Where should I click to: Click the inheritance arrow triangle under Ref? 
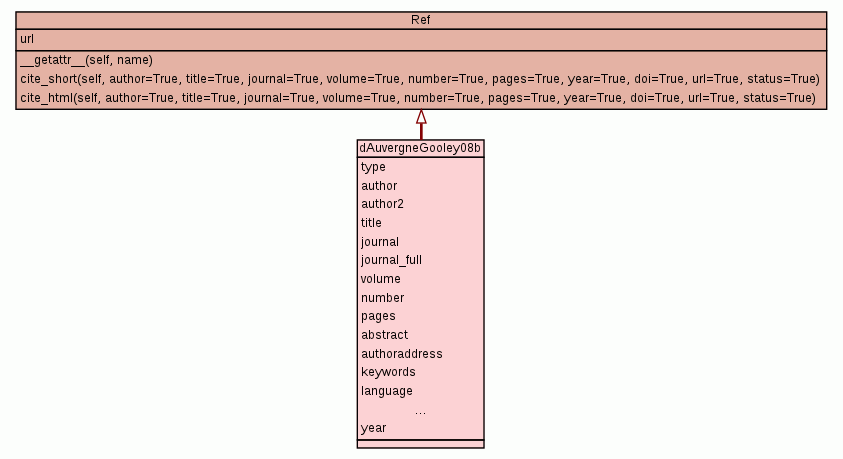(421, 117)
